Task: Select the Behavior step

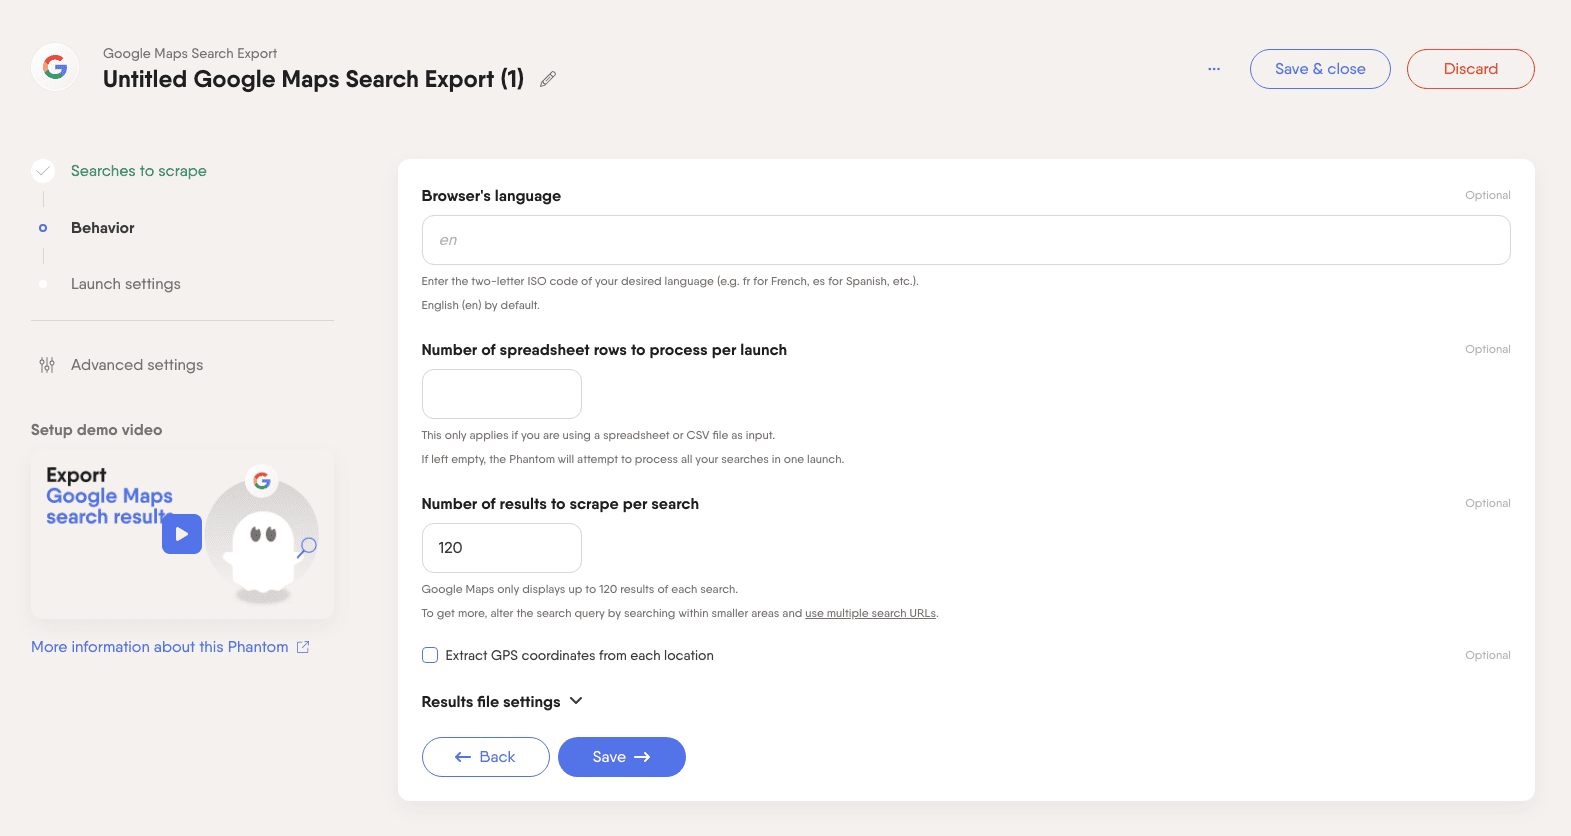Action: pyautogui.click(x=103, y=228)
